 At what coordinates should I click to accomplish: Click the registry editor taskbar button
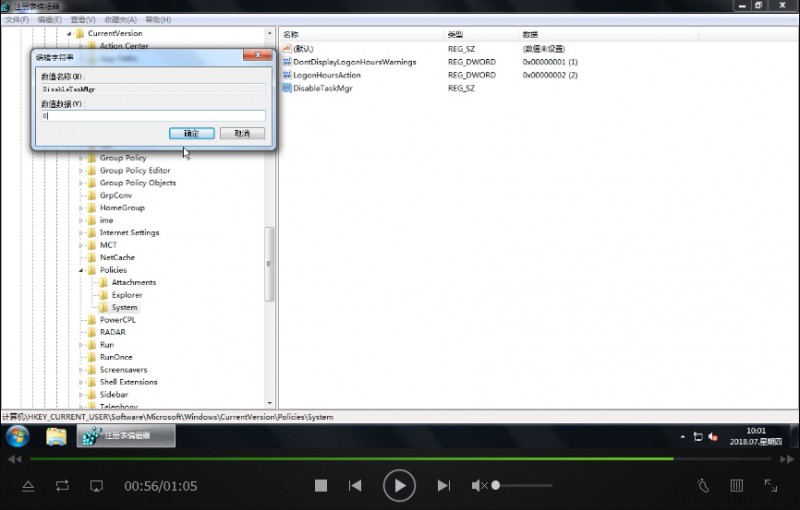tap(126, 436)
